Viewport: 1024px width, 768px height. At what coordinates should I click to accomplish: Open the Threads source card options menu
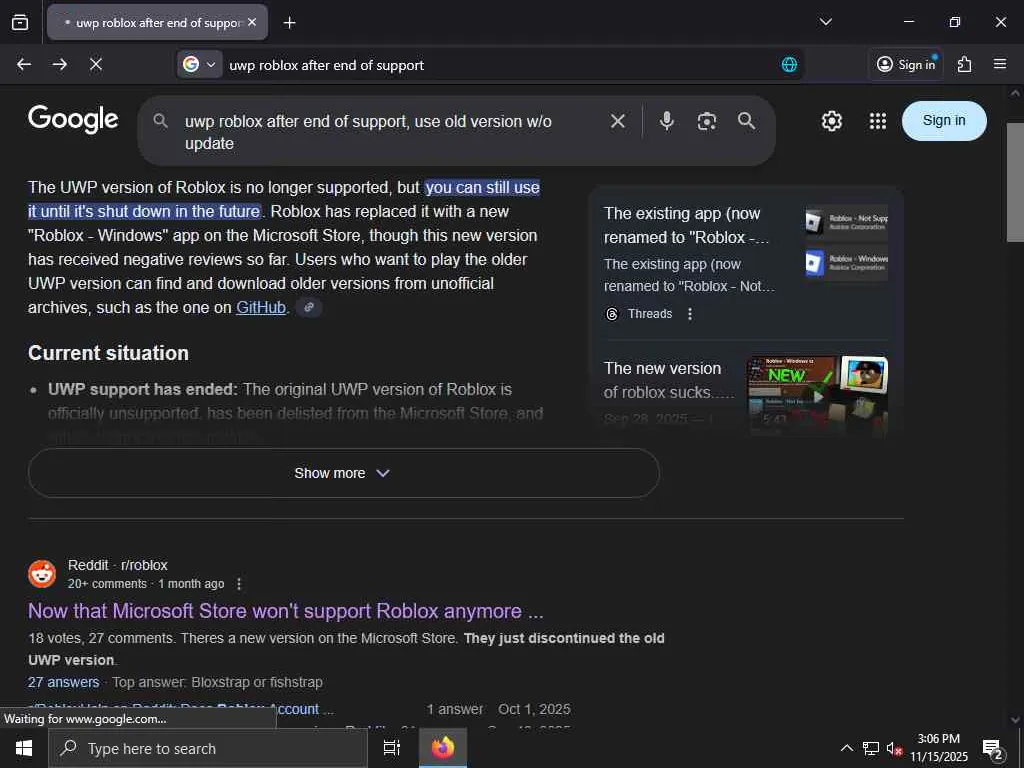[690, 314]
